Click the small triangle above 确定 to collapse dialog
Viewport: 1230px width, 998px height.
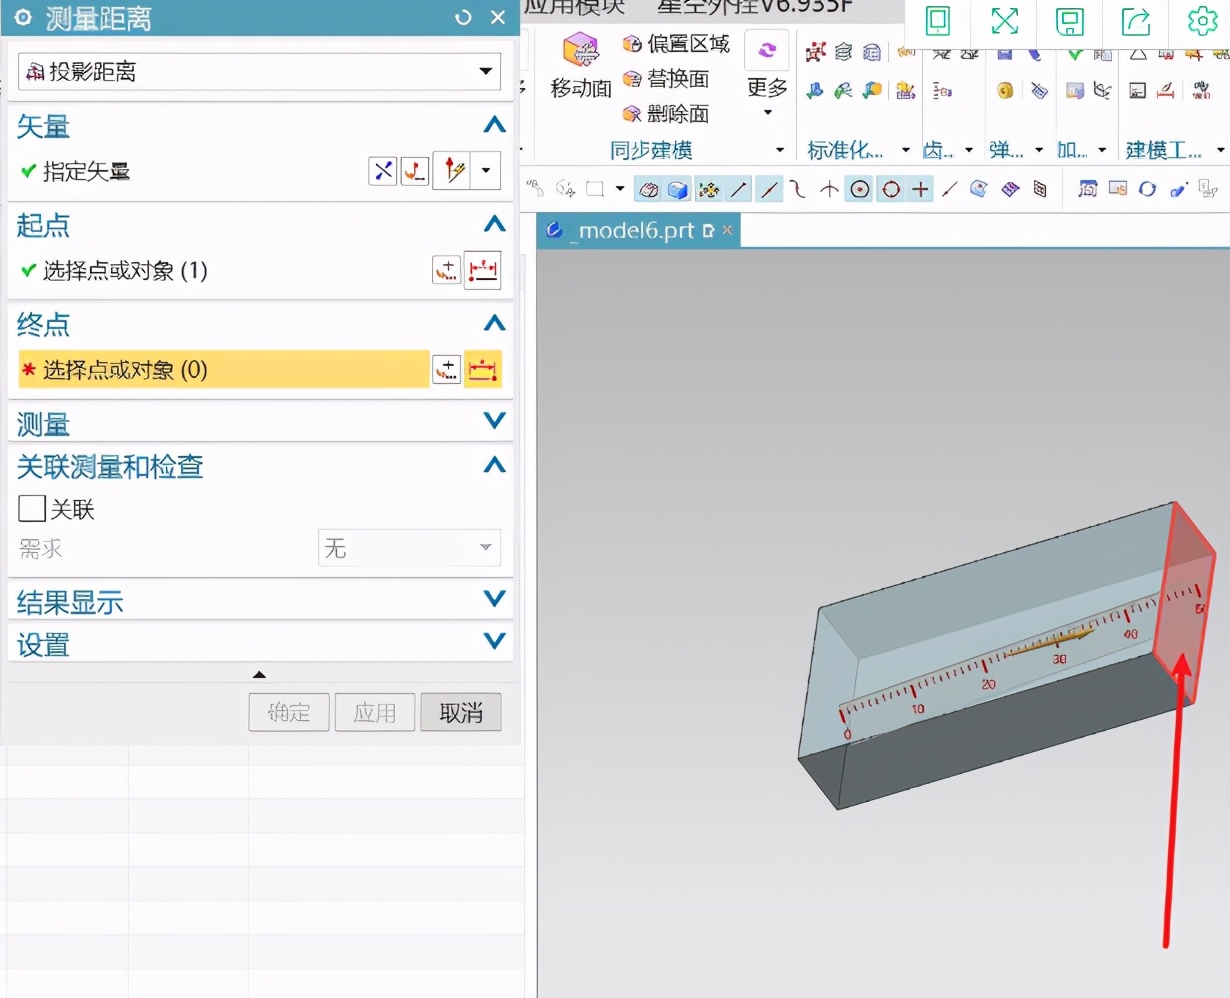(x=260, y=675)
